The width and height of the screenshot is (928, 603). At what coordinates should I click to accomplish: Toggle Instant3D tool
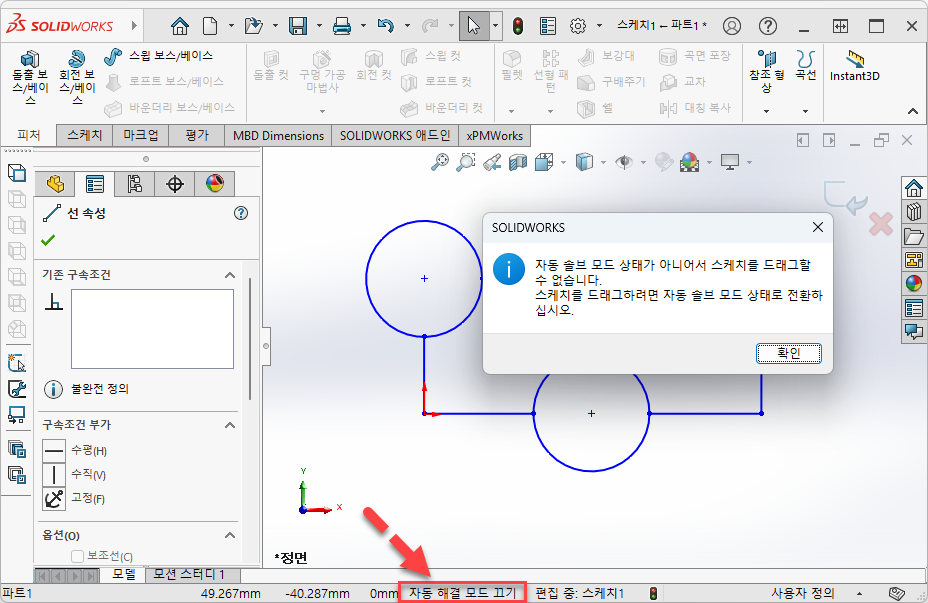coord(855,66)
